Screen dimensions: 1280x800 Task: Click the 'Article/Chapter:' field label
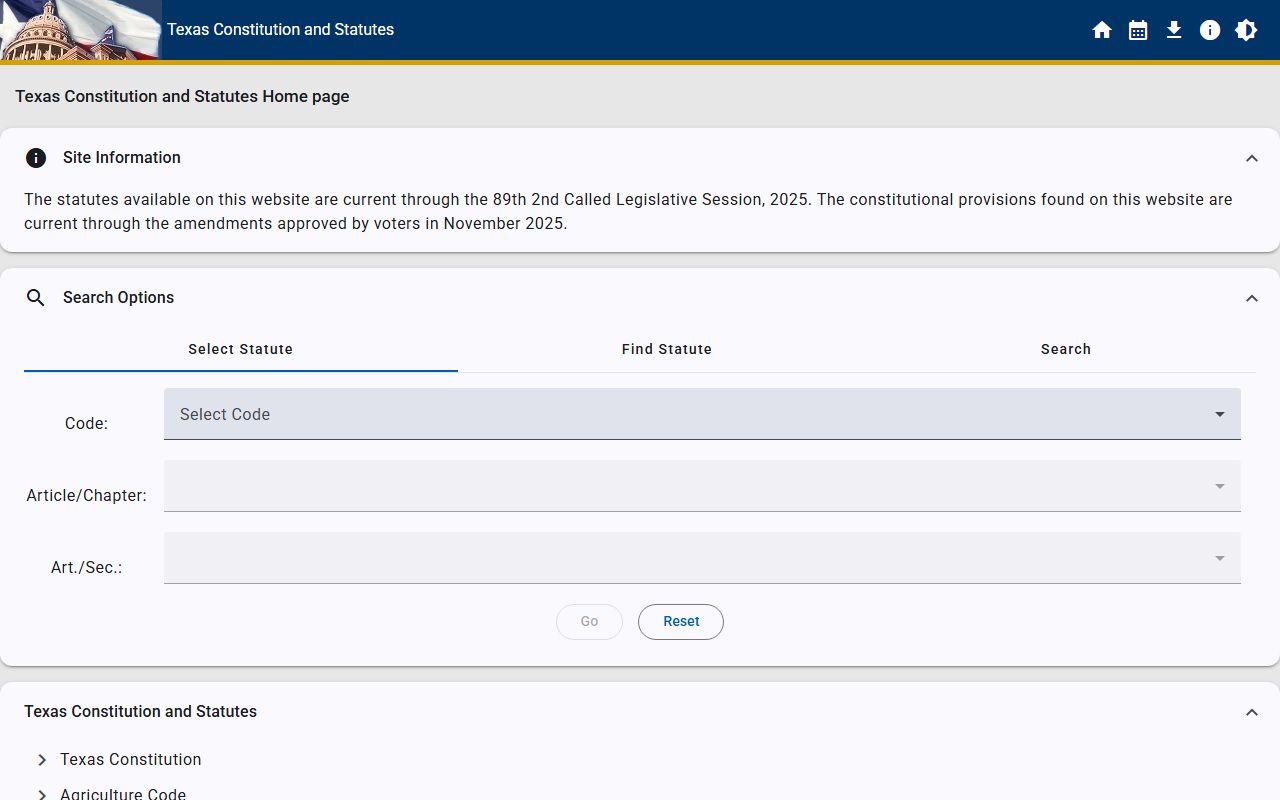(x=86, y=495)
